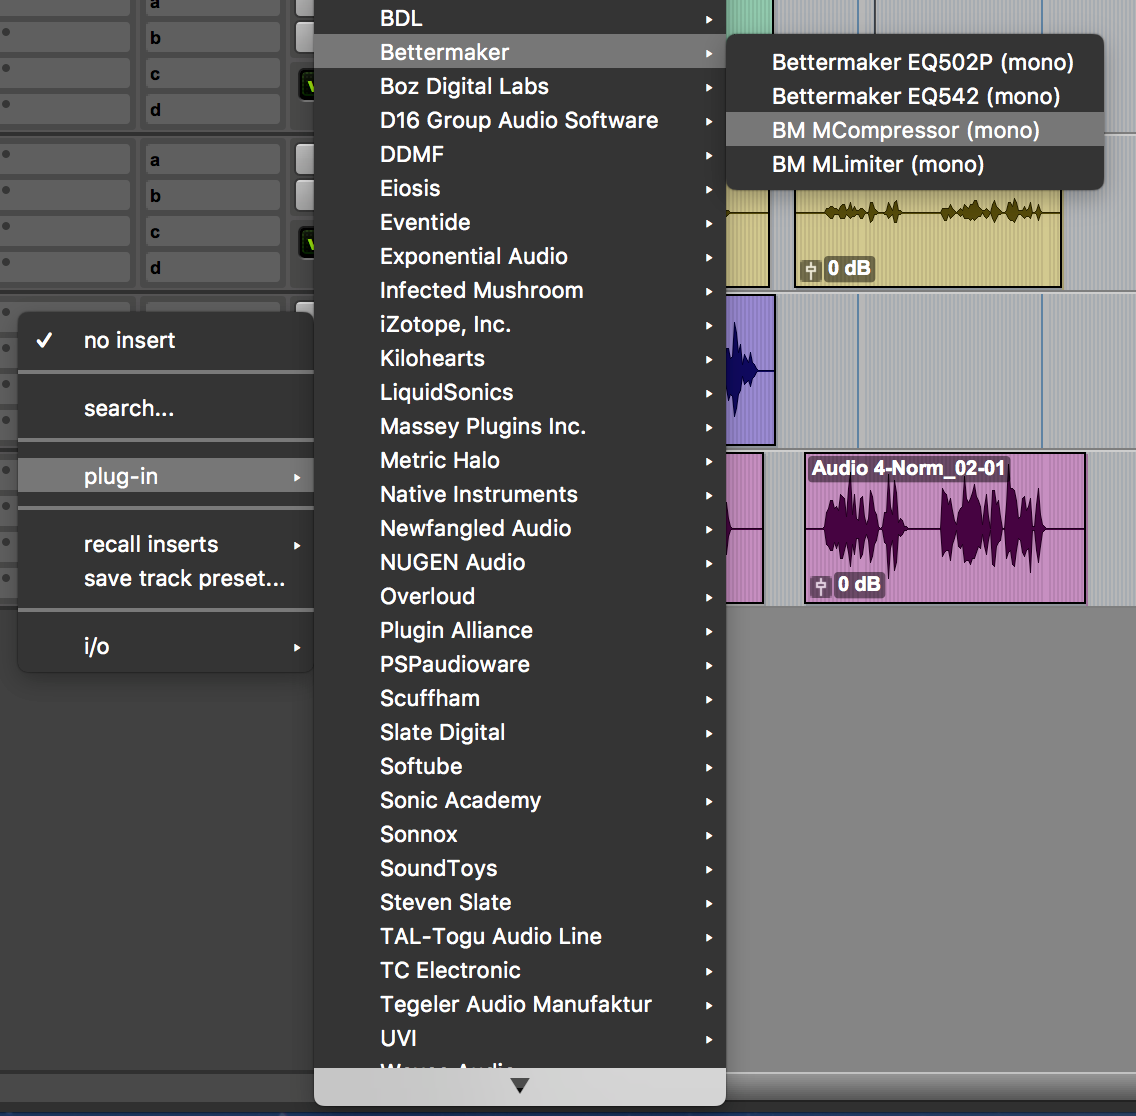Expand iZotope, Inc. plug-ins
The height and width of the screenshot is (1116, 1136).
(x=519, y=325)
